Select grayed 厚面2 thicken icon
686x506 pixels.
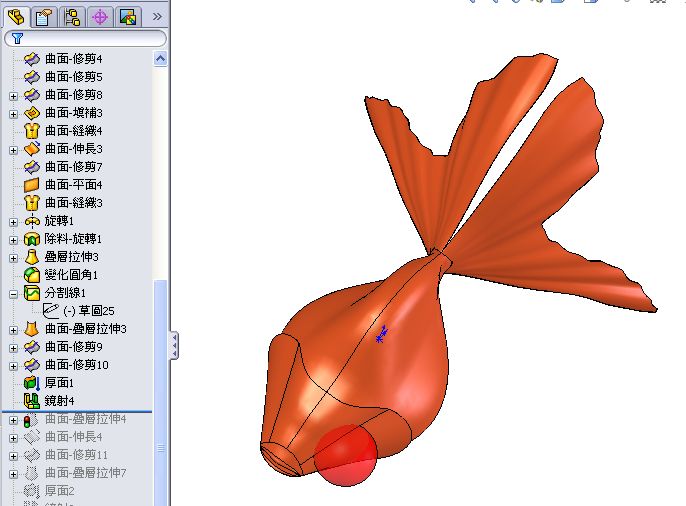[x=32, y=491]
